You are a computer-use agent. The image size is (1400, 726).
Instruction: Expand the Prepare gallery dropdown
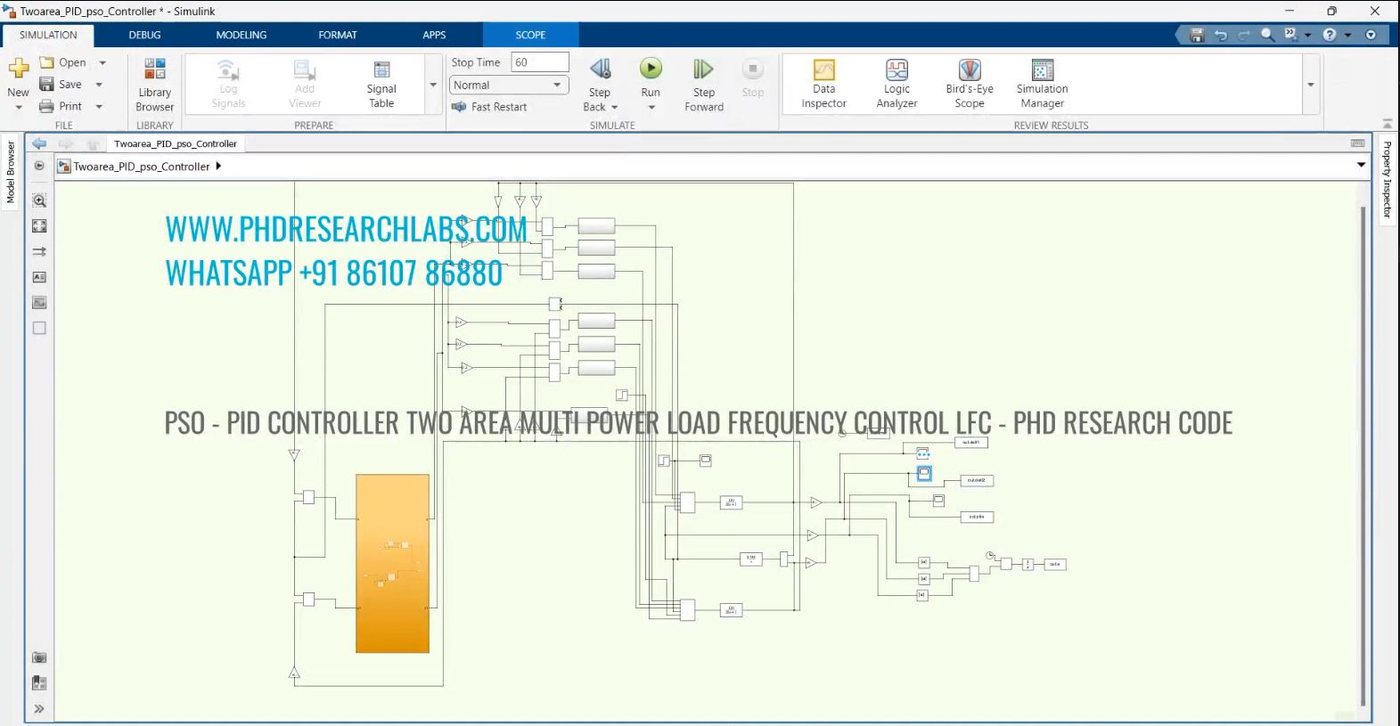tap(433, 85)
